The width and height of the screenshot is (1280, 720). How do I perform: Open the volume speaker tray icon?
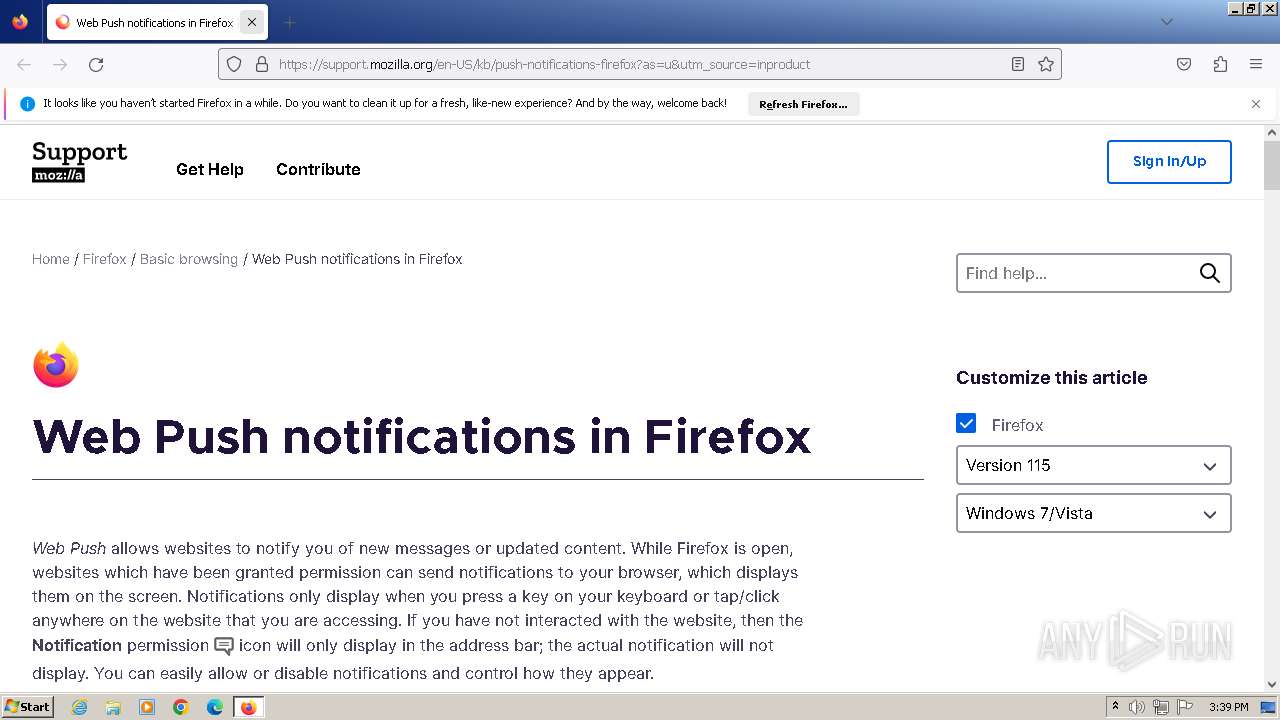[x=1137, y=707]
